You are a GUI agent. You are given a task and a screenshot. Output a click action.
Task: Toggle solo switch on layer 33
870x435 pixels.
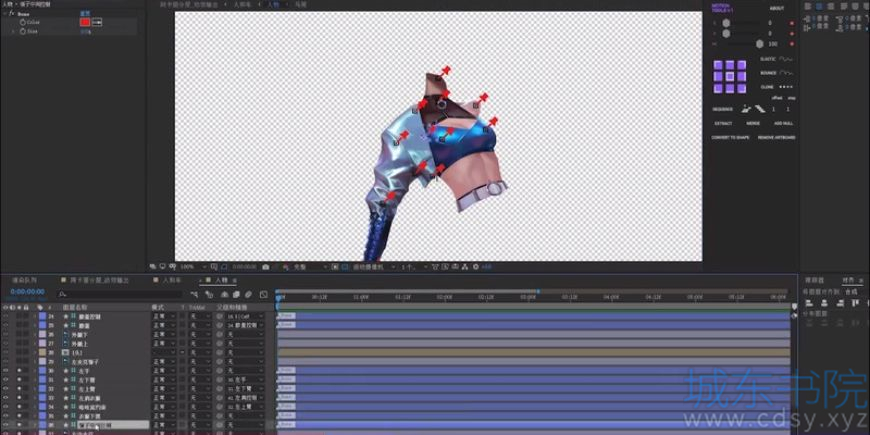[x=19, y=398]
